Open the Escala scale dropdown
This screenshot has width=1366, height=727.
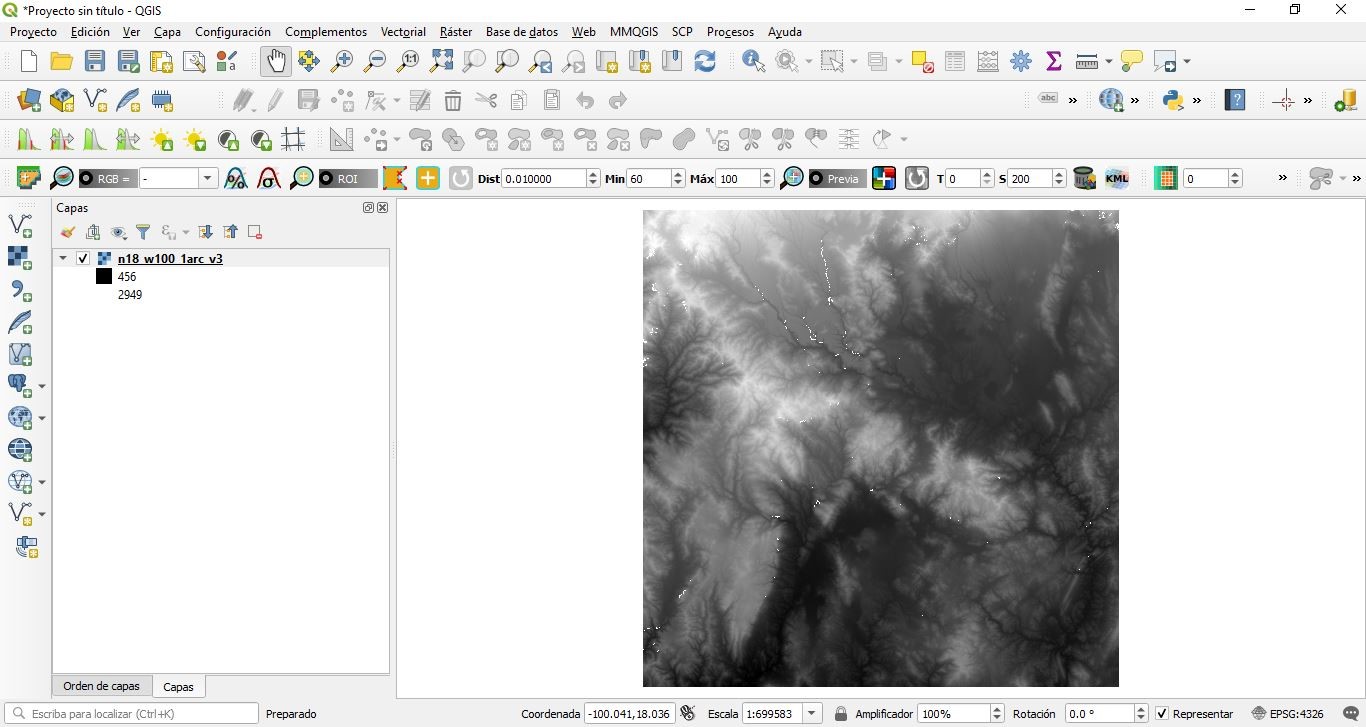point(812,714)
